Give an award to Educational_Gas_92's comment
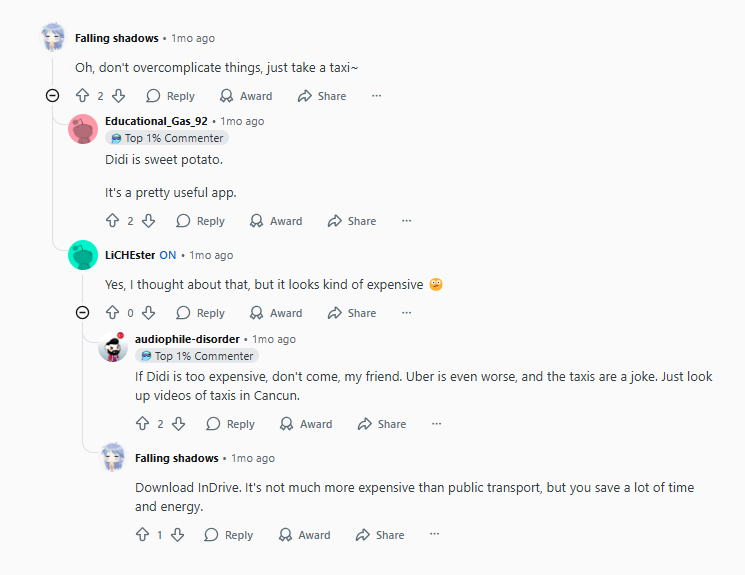The width and height of the screenshot is (745, 575). pos(276,221)
